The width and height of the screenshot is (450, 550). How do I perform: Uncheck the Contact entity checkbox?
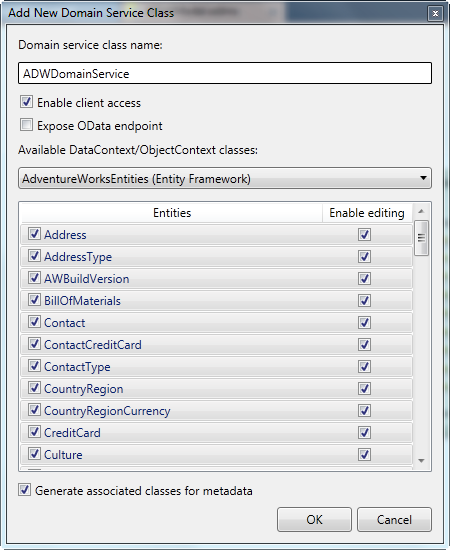34,322
